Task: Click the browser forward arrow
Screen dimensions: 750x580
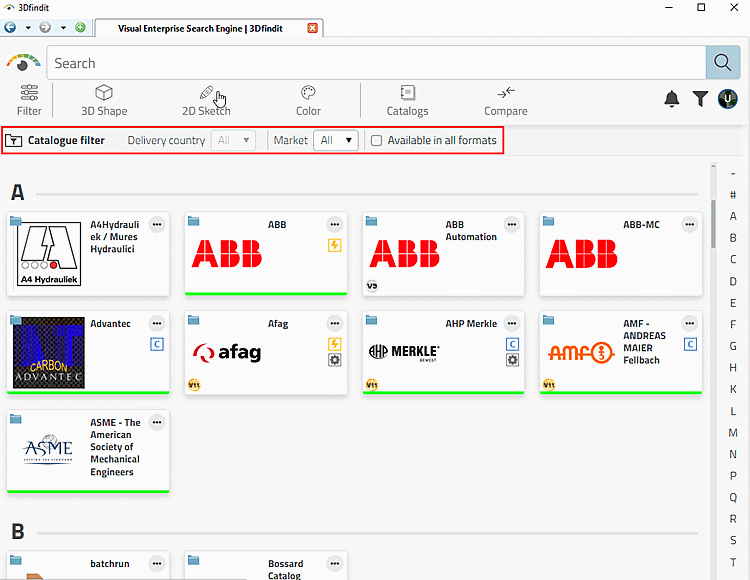Action: [x=45, y=28]
